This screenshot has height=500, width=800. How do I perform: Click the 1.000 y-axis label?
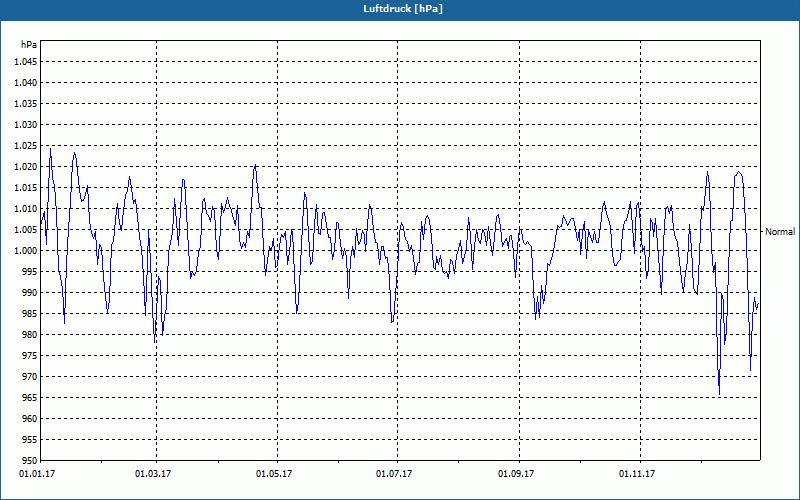pos(26,251)
